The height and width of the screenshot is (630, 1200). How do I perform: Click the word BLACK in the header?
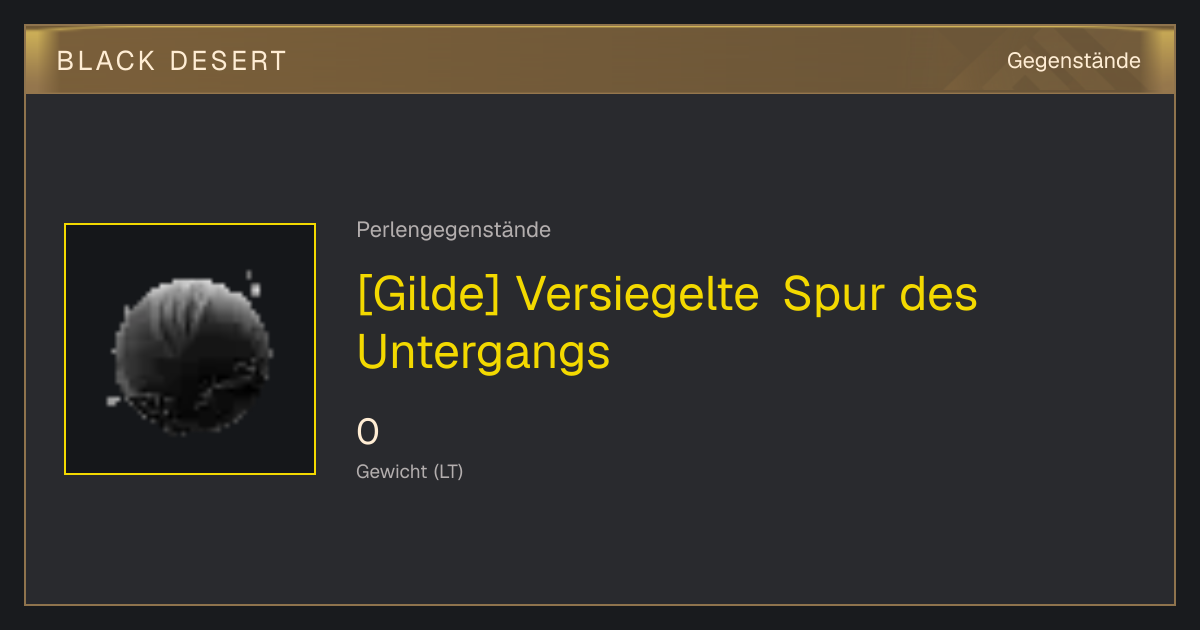[x=106, y=61]
